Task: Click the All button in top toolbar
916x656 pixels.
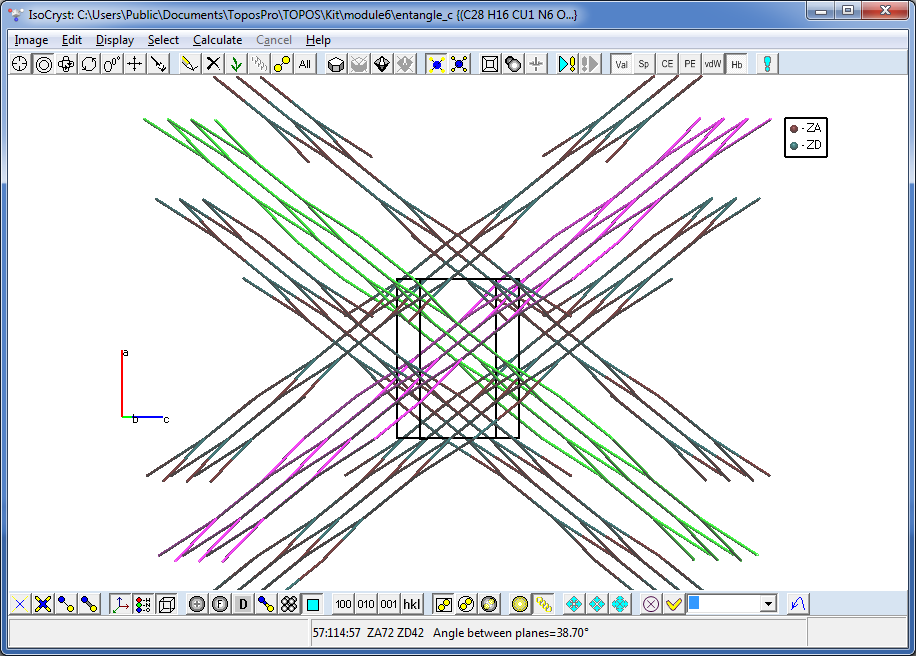Action: (x=305, y=64)
